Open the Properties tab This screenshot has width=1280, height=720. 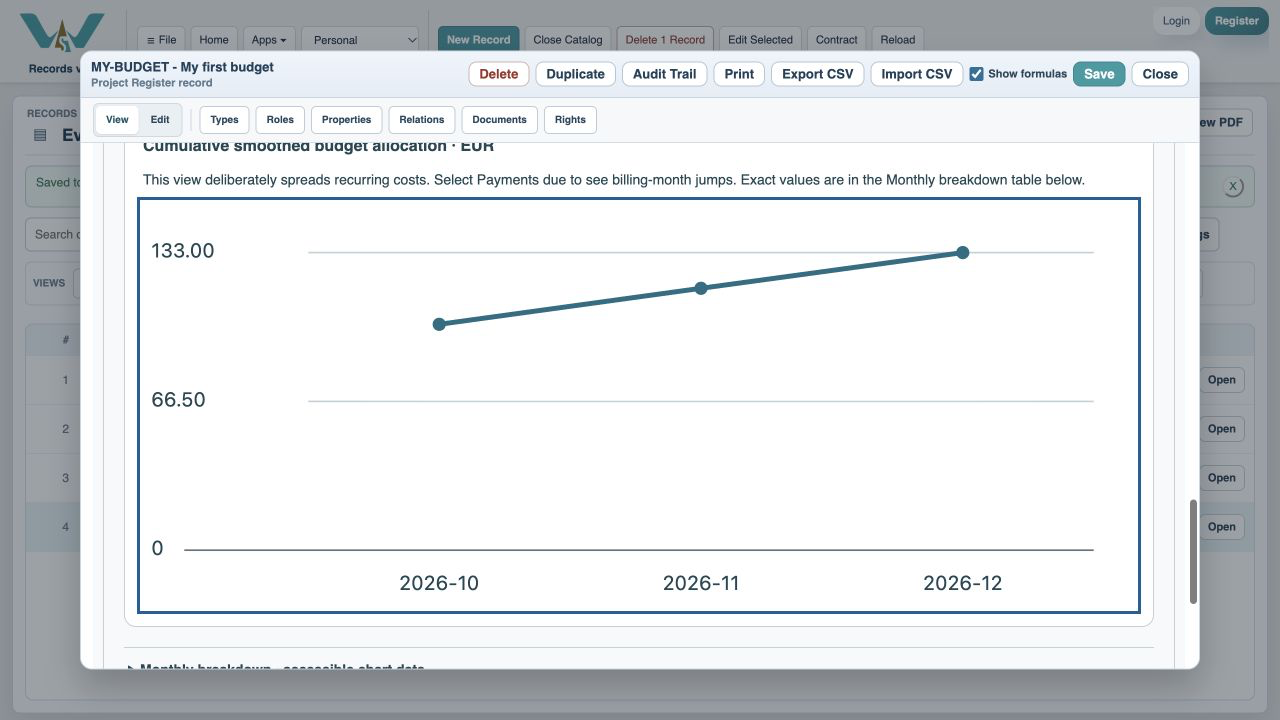tap(347, 120)
